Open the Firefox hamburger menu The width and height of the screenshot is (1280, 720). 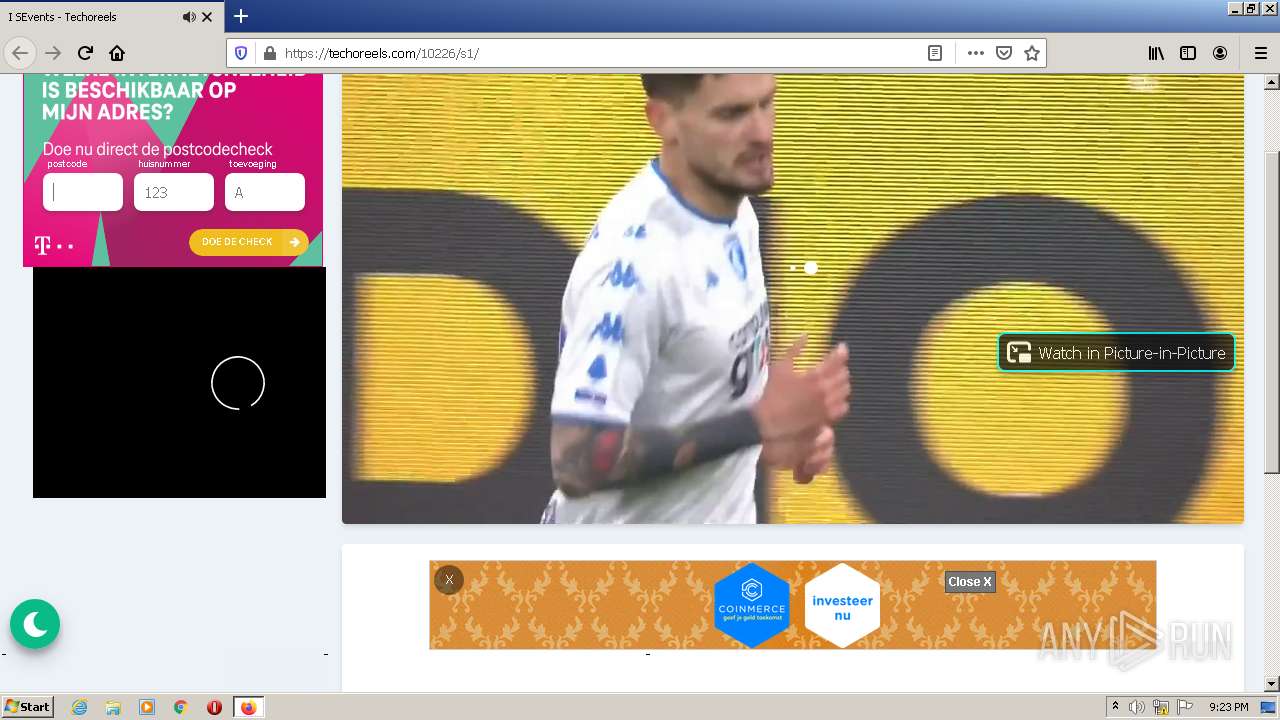point(1260,53)
